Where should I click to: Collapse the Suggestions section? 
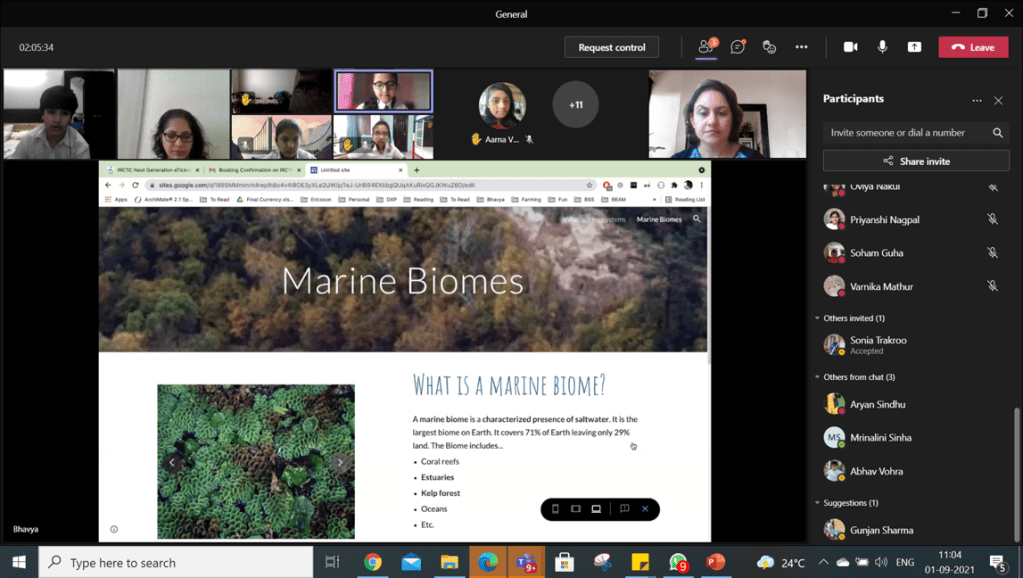click(x=817, y=503)
